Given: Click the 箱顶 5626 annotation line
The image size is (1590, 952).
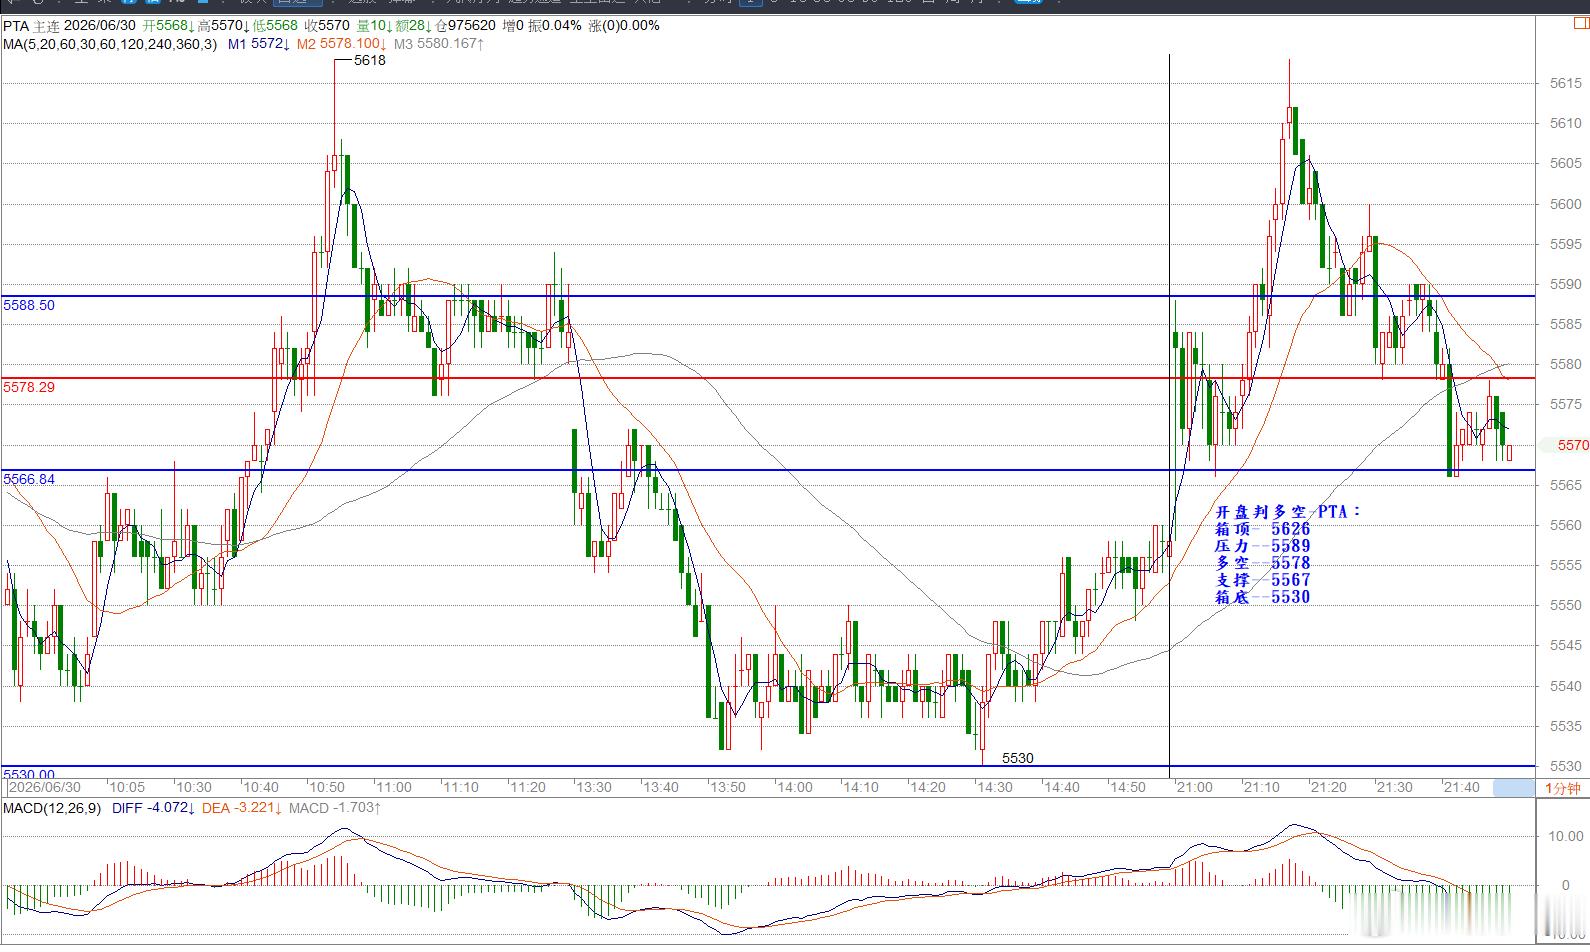Looking at the screenshot, I should click(x=1262, y=529).
